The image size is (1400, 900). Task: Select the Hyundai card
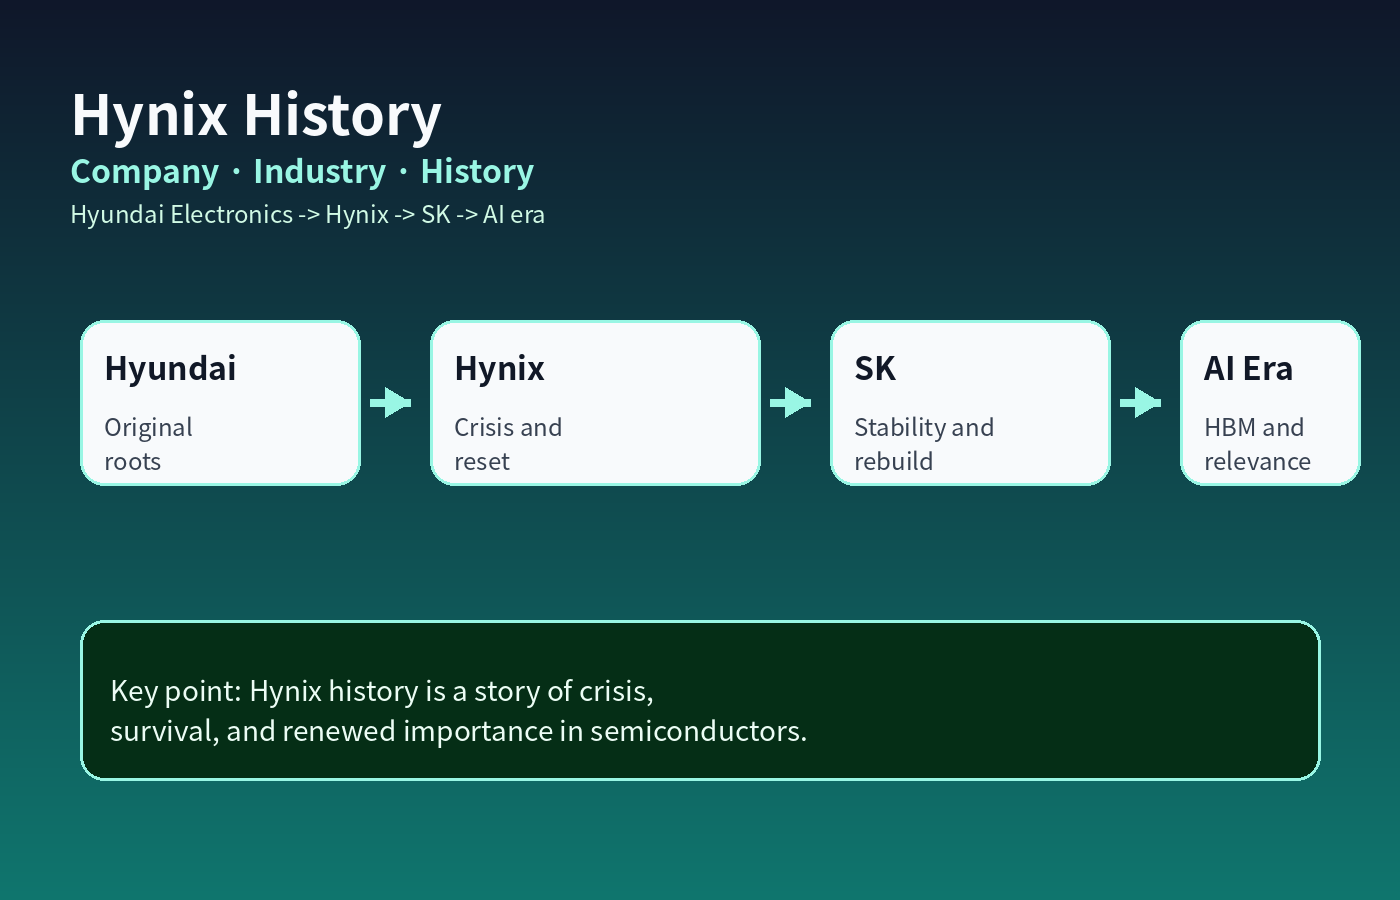pyautogui.click(x=220, y=403)
